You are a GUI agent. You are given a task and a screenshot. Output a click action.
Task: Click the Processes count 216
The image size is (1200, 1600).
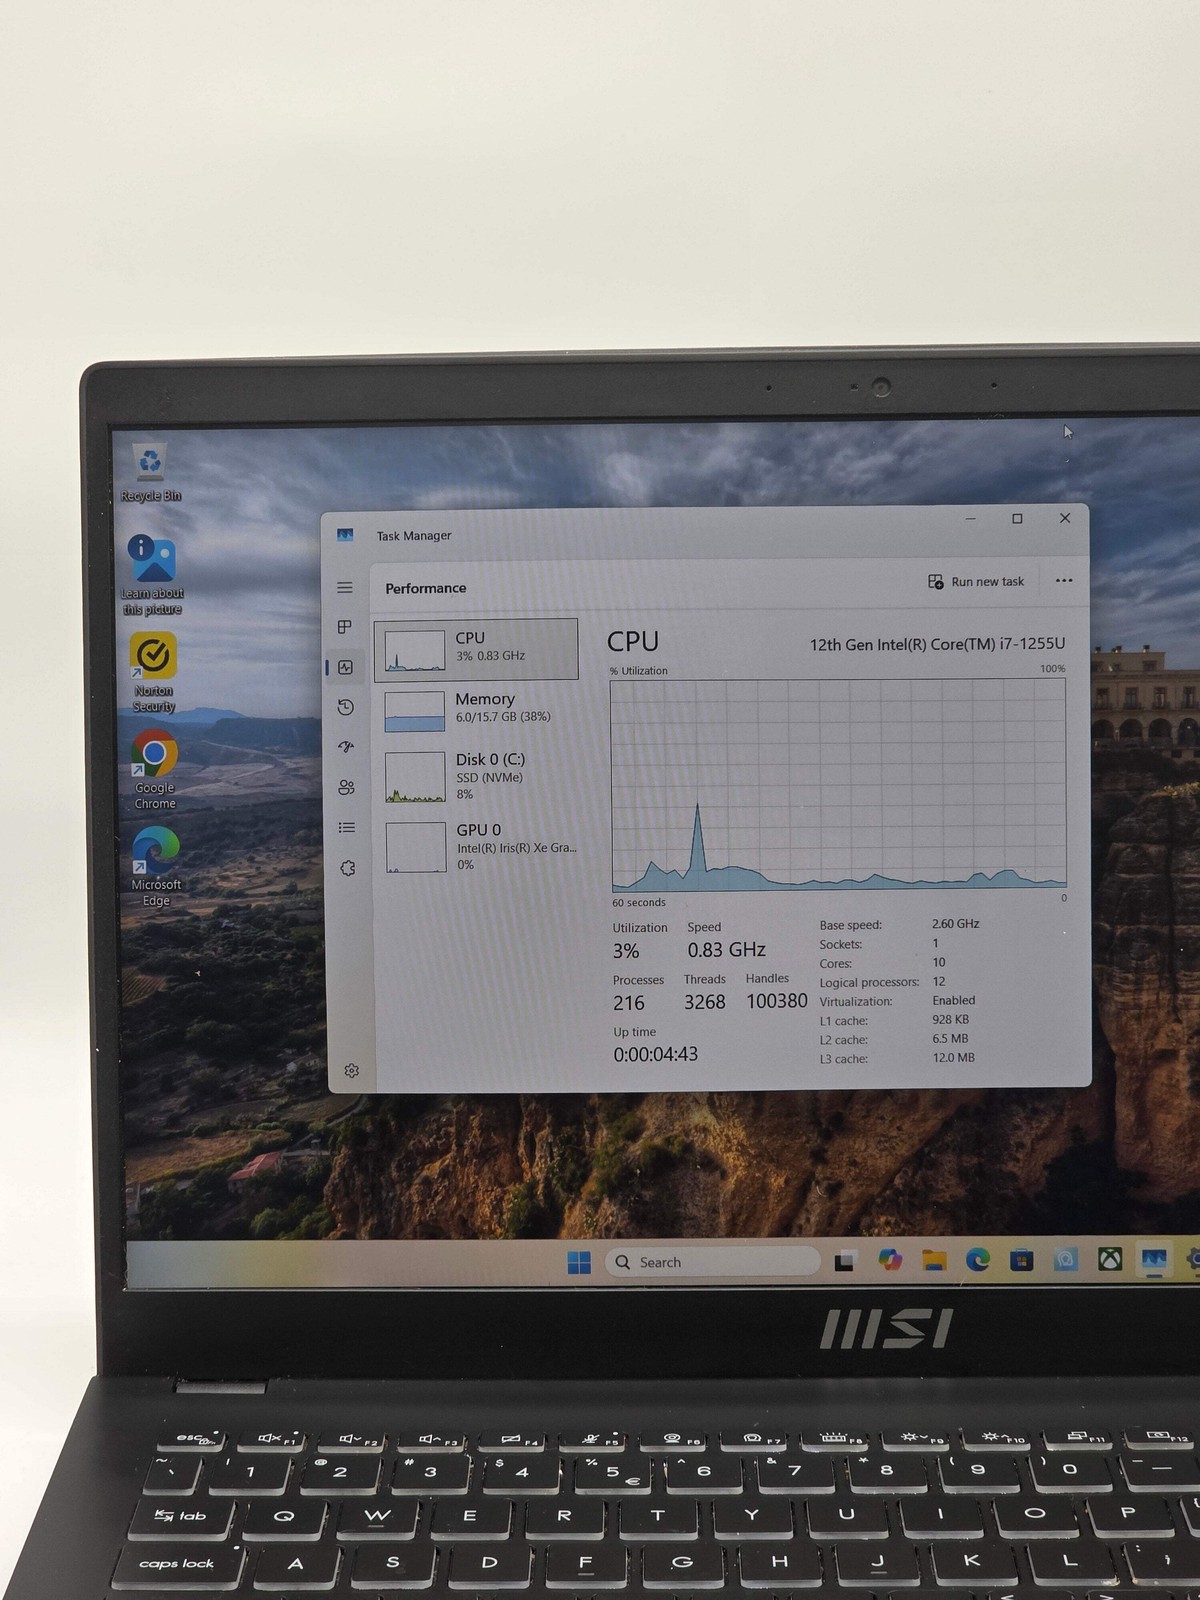coord(629,1003)
